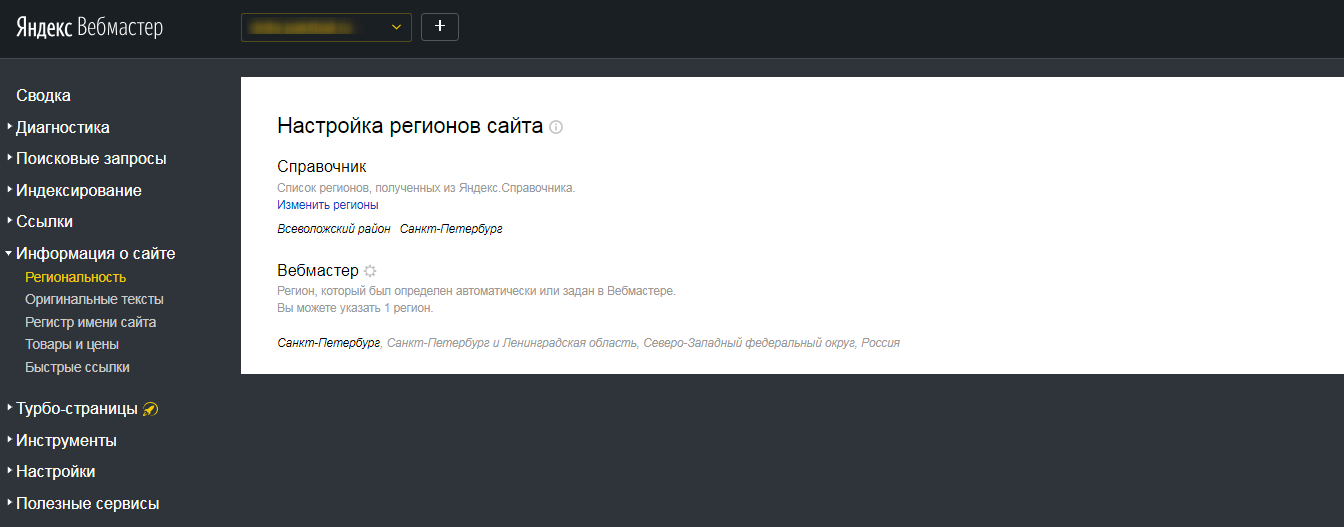Collapse the Информация о сайте section
This screenshot has width=1344, height=527.
(95, 253)
